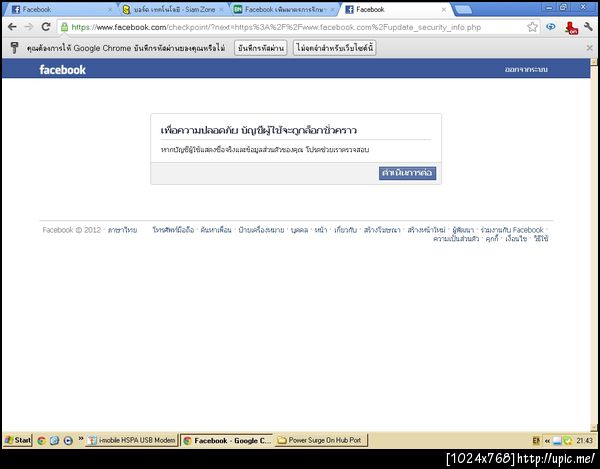Go back with the browser Back arrow
Image resolution: width=600 pixels, height=469 pixels.
coord(12,27)
